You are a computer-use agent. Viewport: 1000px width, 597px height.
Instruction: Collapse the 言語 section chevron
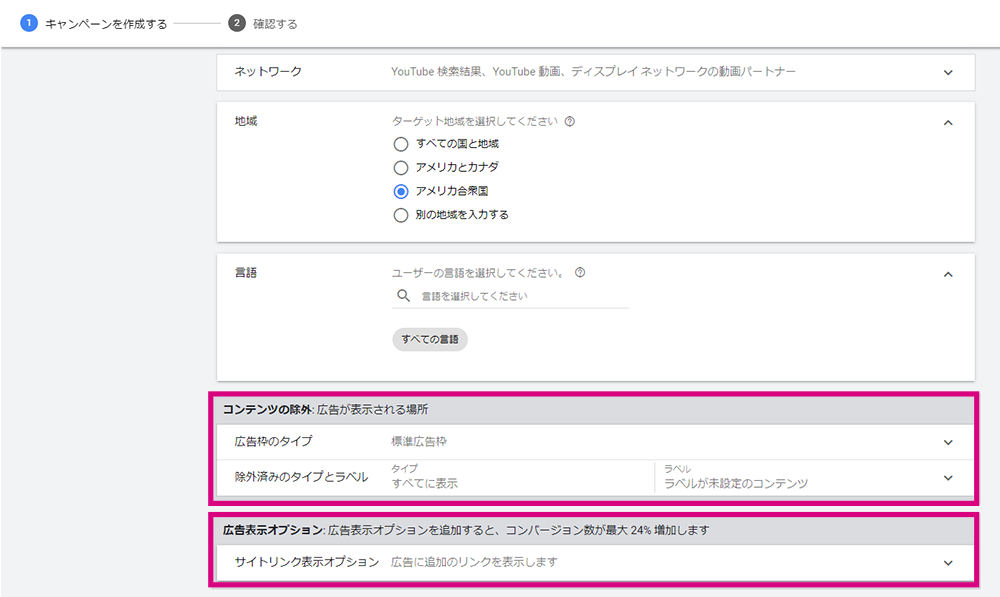point(948,274)
